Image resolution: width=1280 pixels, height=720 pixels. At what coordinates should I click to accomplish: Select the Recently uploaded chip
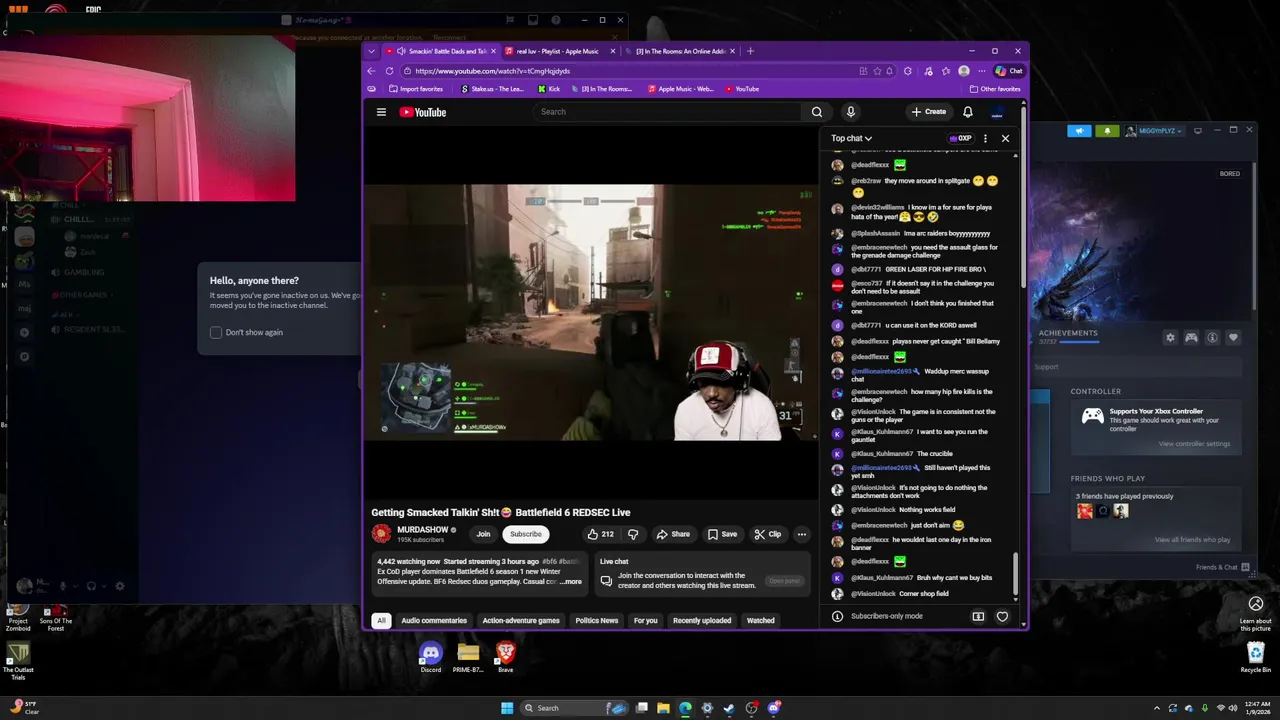pos(702,620)
